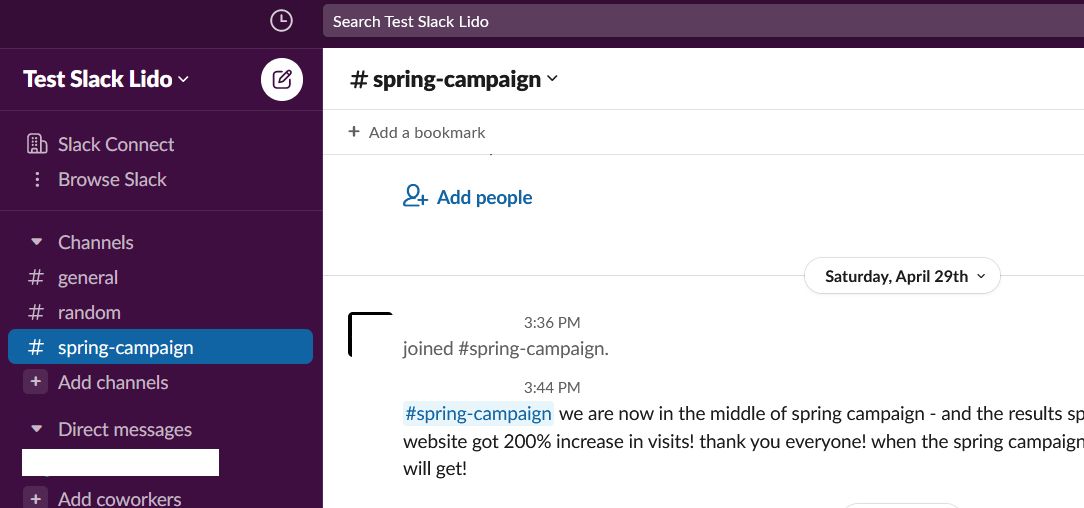
Task: Click the Add channels plus icon
Action: tap(35, 382)
